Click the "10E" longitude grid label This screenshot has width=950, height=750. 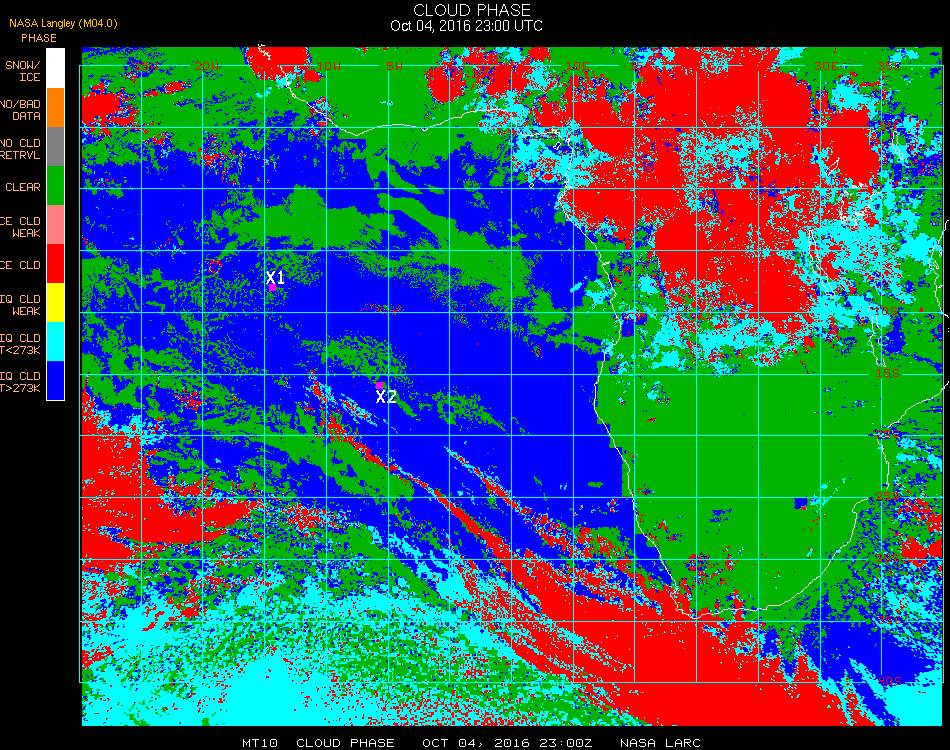pos(577,66)
